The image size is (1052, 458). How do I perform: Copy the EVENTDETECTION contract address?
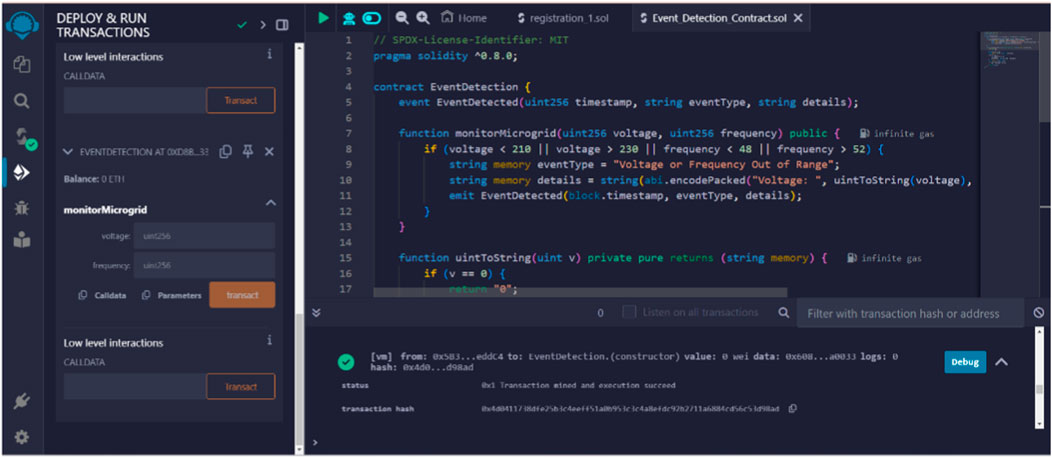225,152
